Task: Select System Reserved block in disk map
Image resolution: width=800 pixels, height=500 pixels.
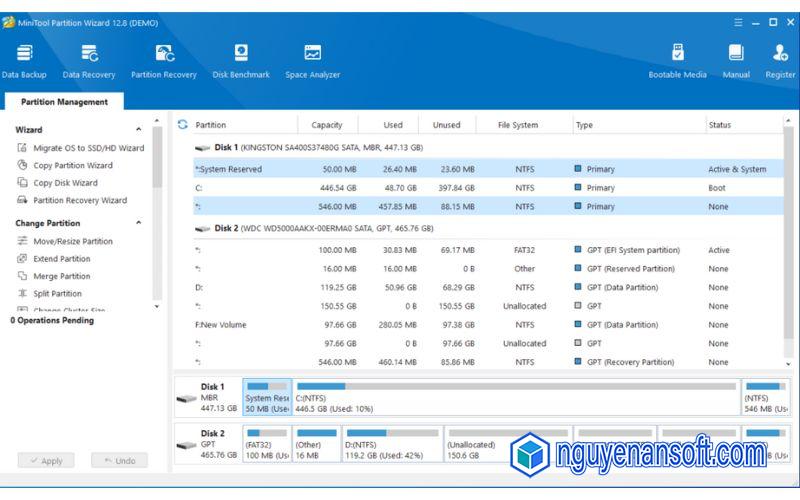Action: (x=267, y=397)
